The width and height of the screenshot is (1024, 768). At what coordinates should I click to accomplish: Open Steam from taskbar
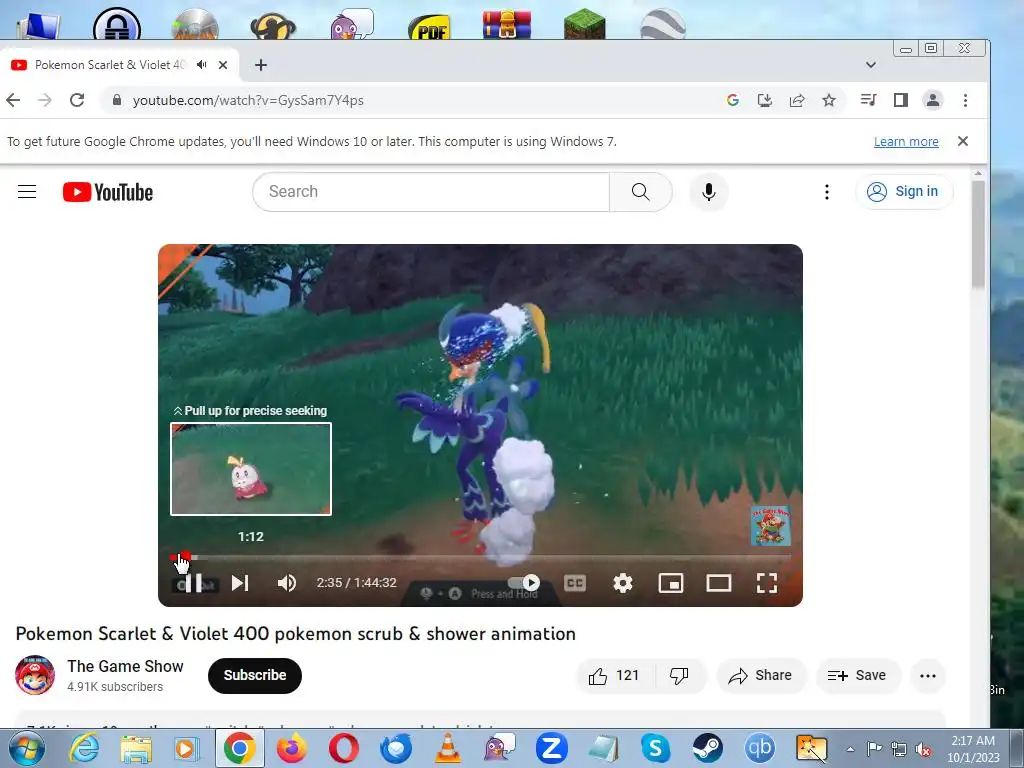(707, 748)
